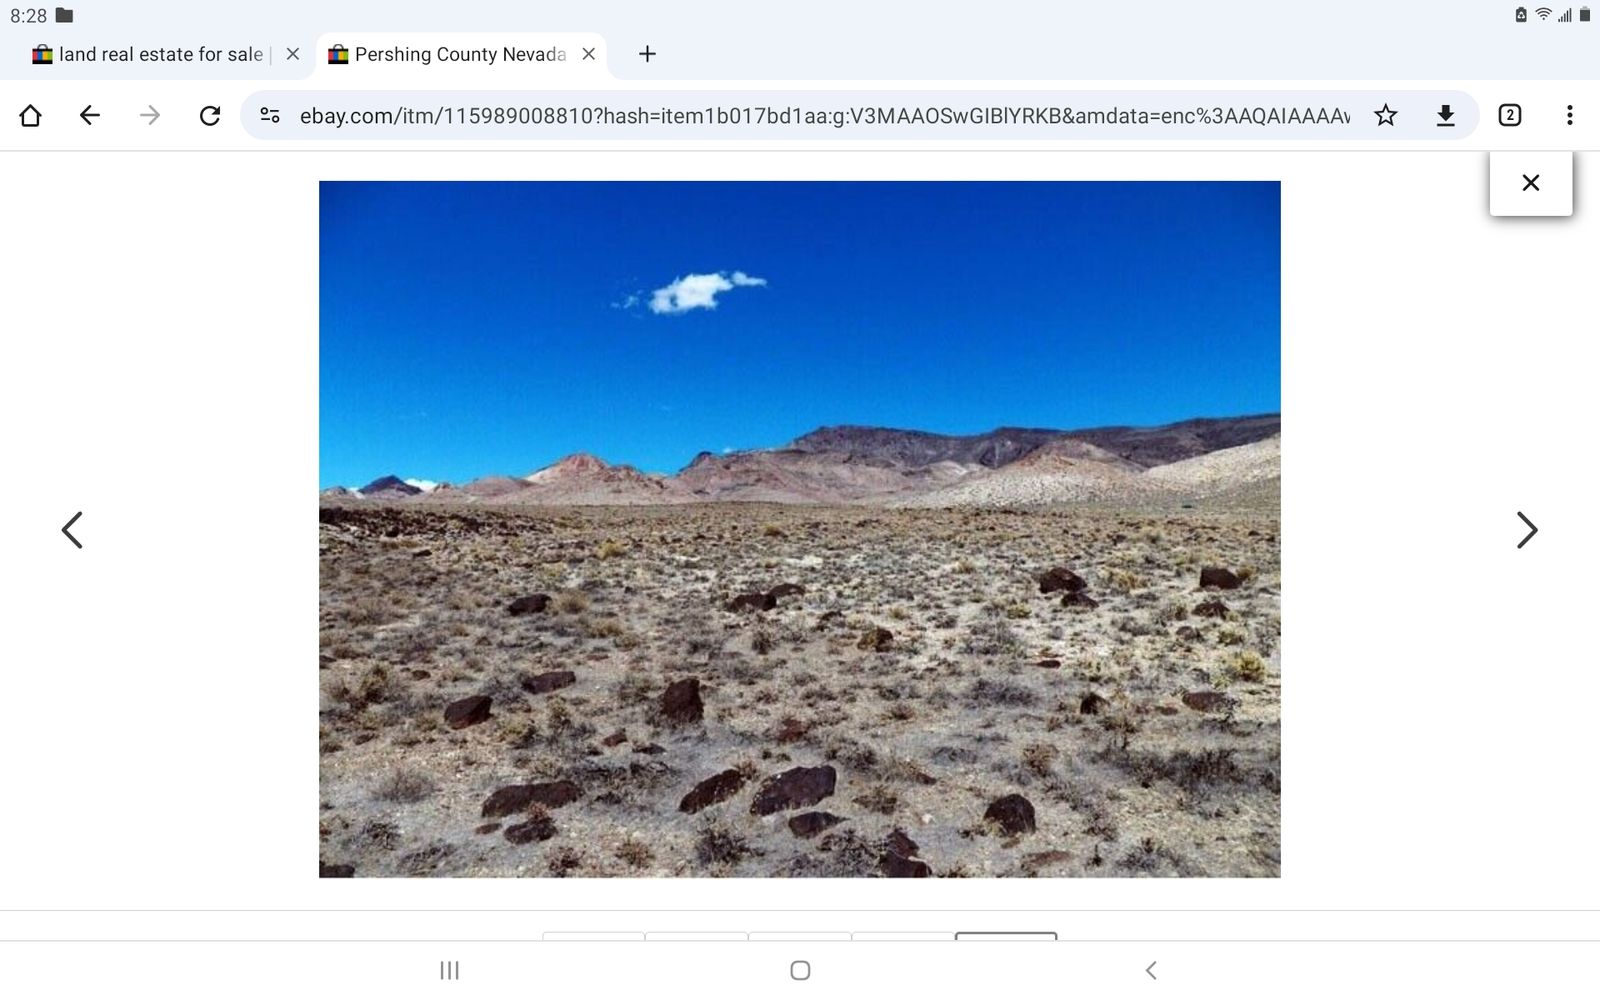The height and width of the screenshot is (1000, 1600).
Task: Select the Pershing County Nevada tab
Action: click(460, 54)
